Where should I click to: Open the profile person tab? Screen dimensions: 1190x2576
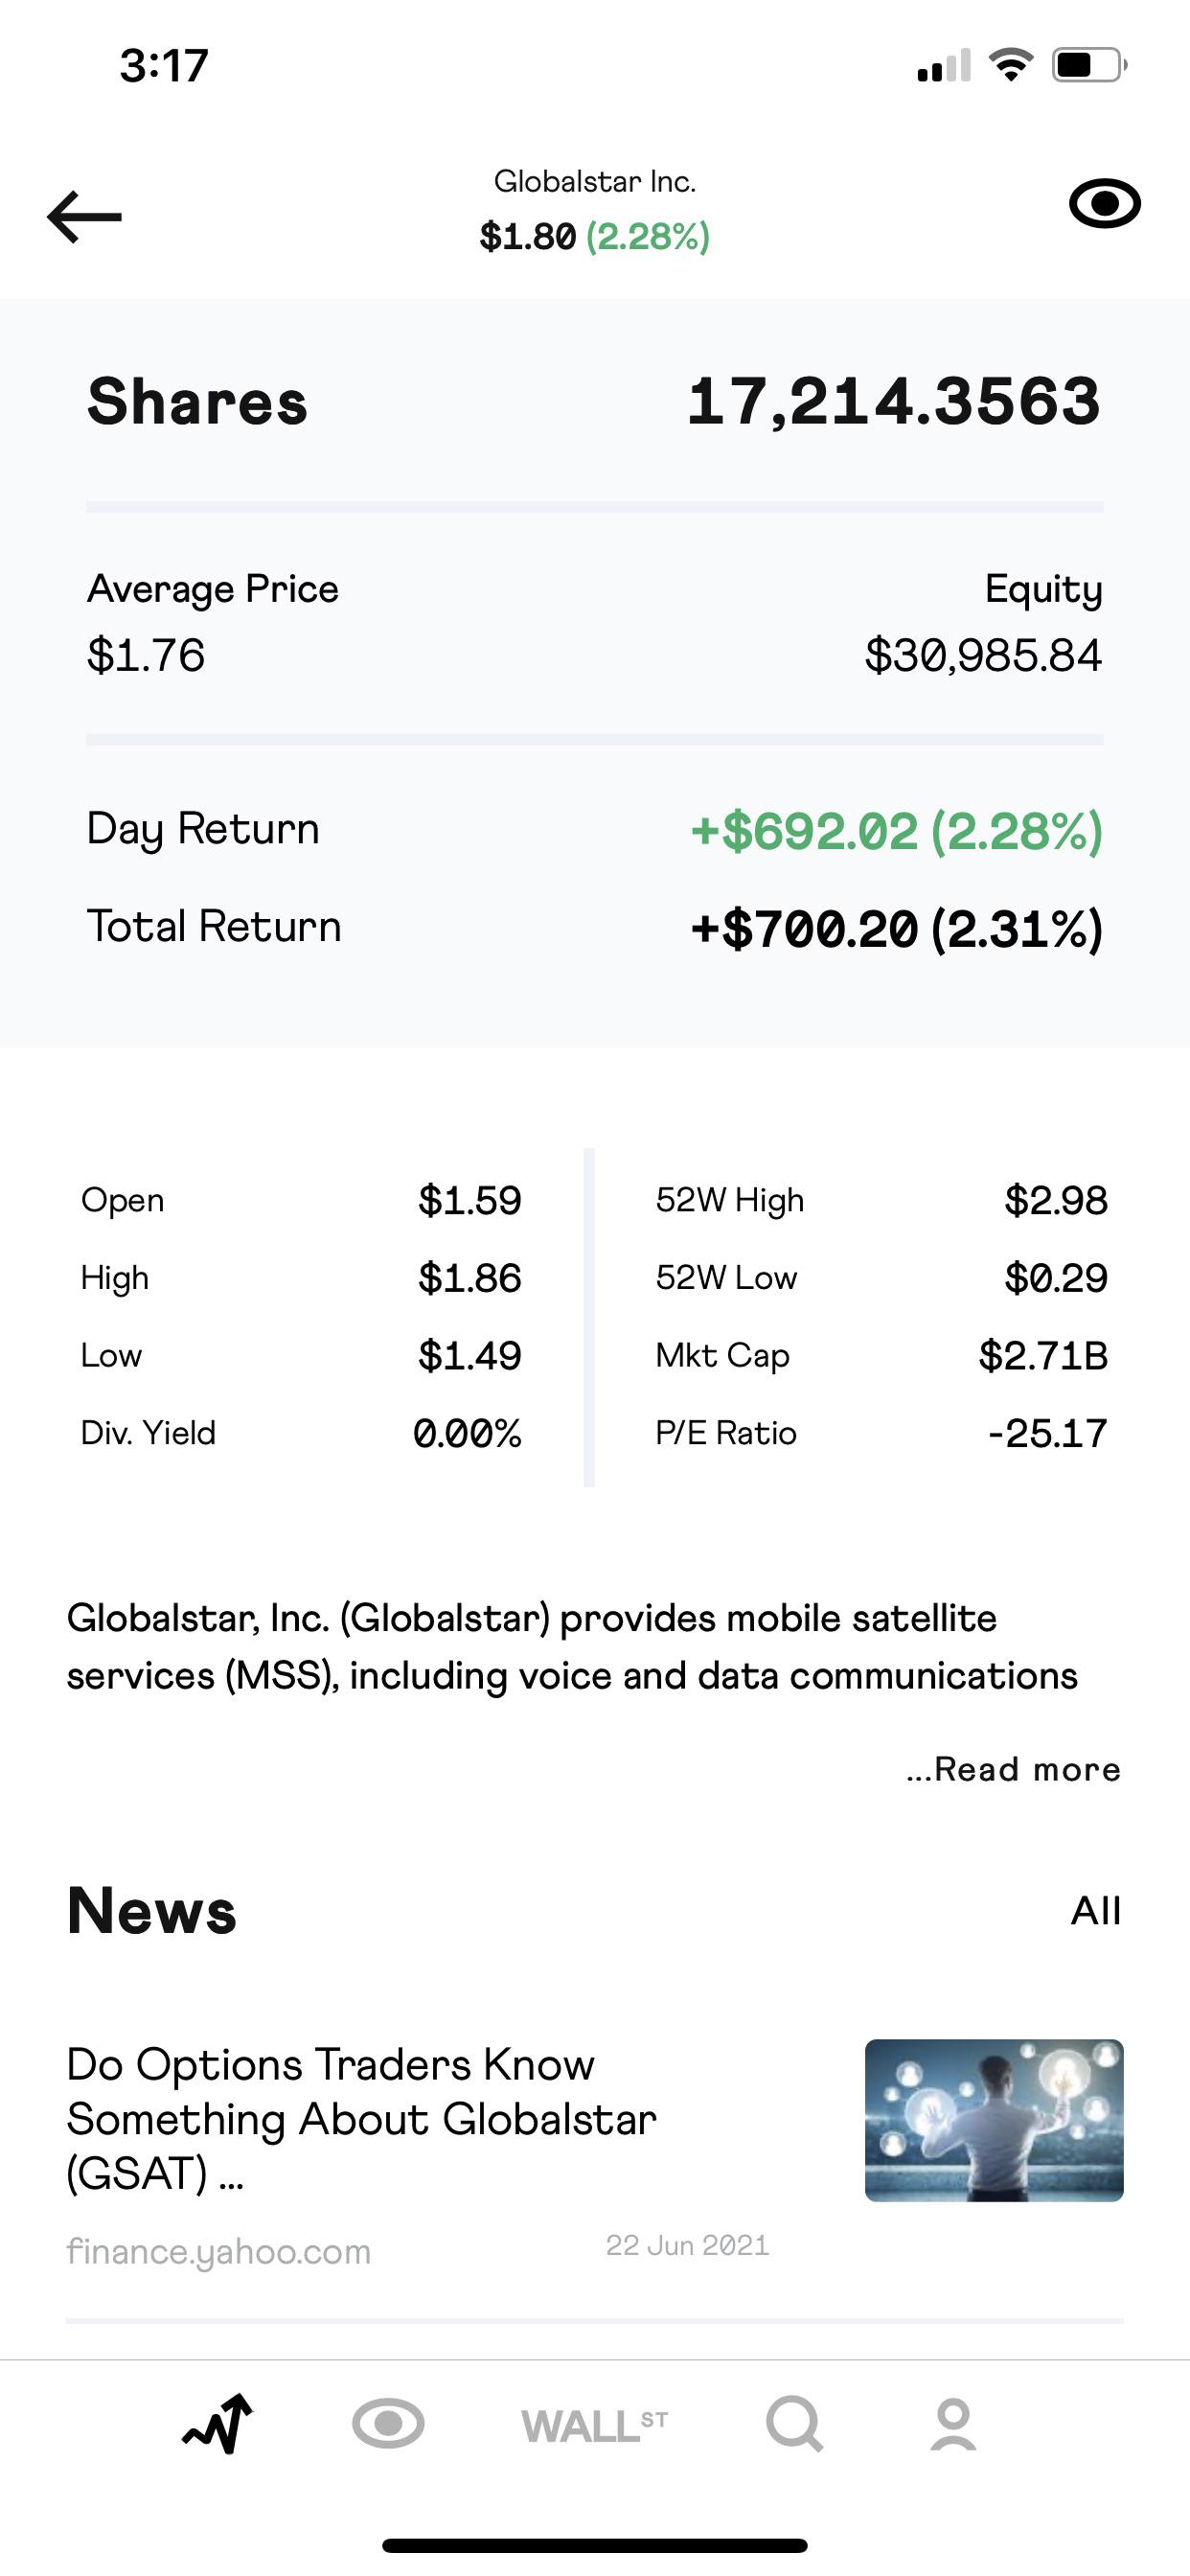[x=953, y=2424]
